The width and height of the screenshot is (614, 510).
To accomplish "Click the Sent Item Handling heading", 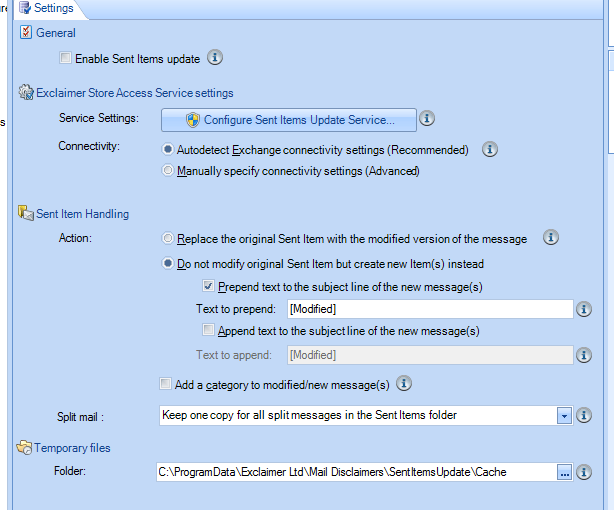I will click(x=83, y=214).
